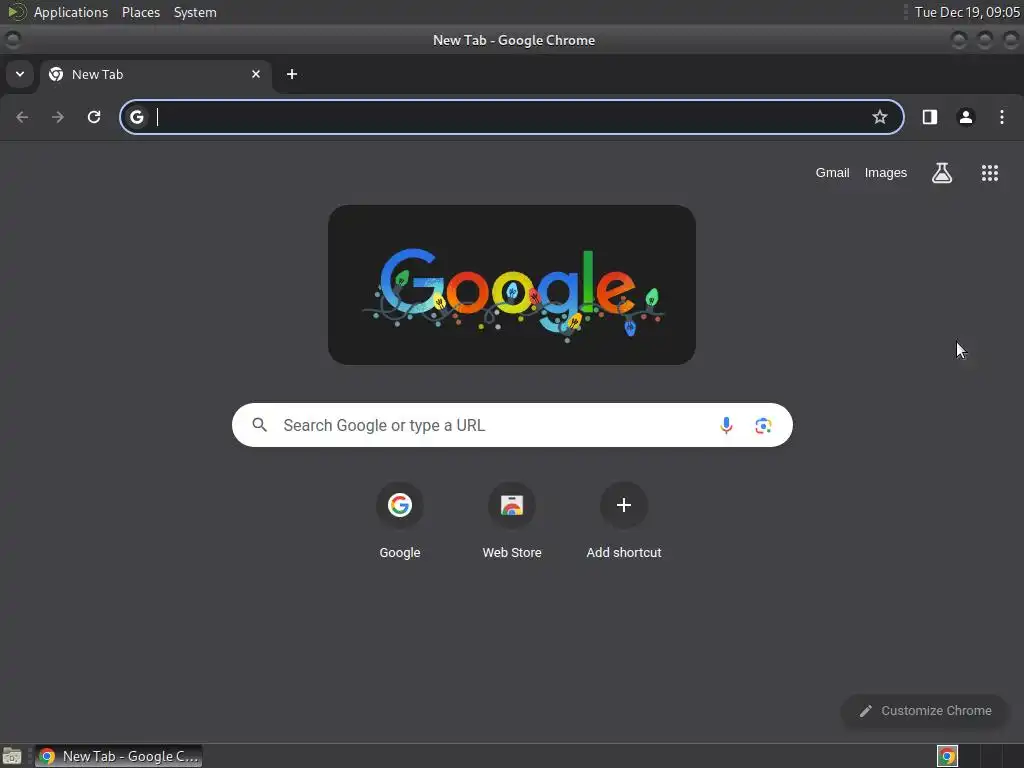Screen dimensions: 1024x768
Task: Click the Google G icon in address bar
Action: pyautogui.click(x=136, y=117)
